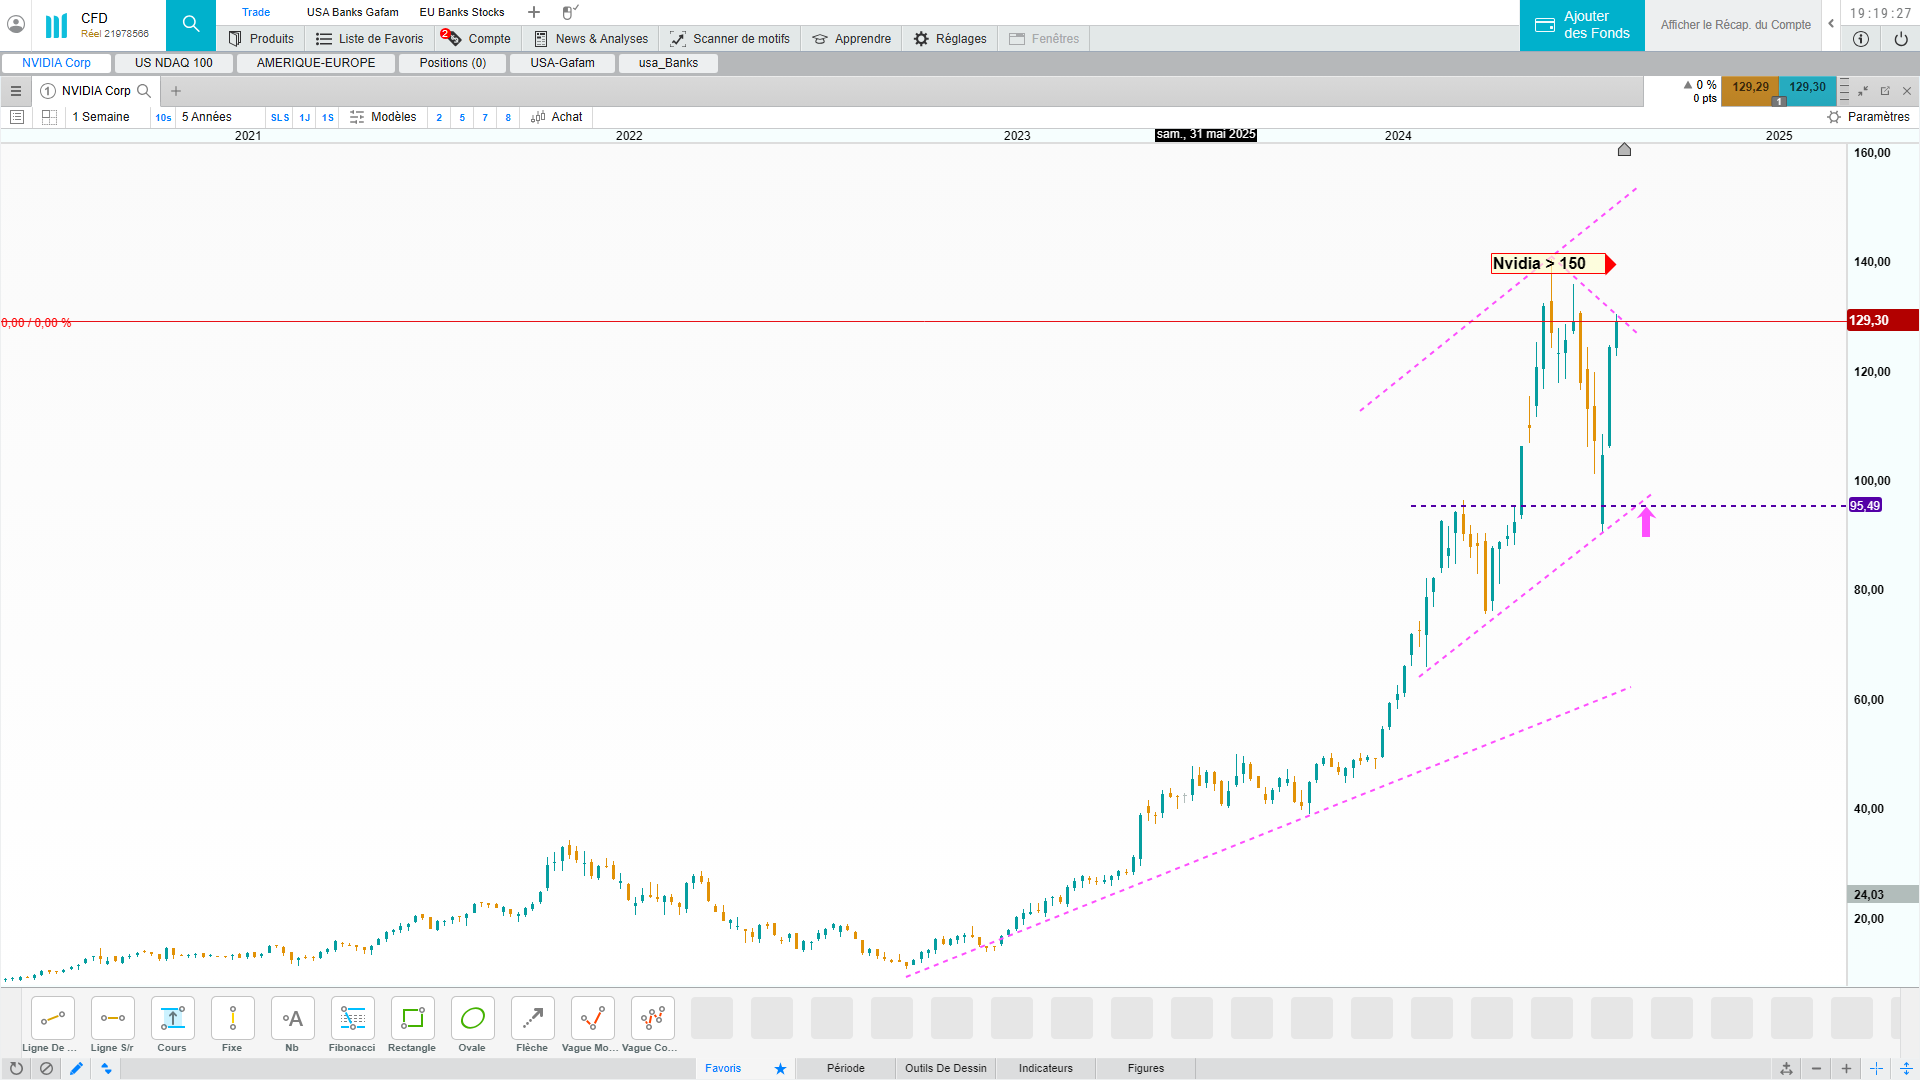Click the blue search magnifier icon

point(191,25)
